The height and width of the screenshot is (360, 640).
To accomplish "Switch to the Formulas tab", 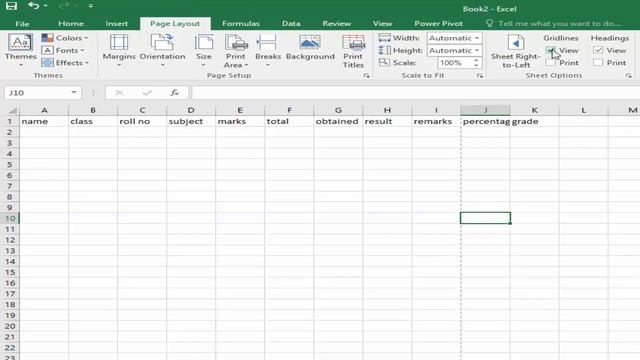I will (x=241, y=24).
